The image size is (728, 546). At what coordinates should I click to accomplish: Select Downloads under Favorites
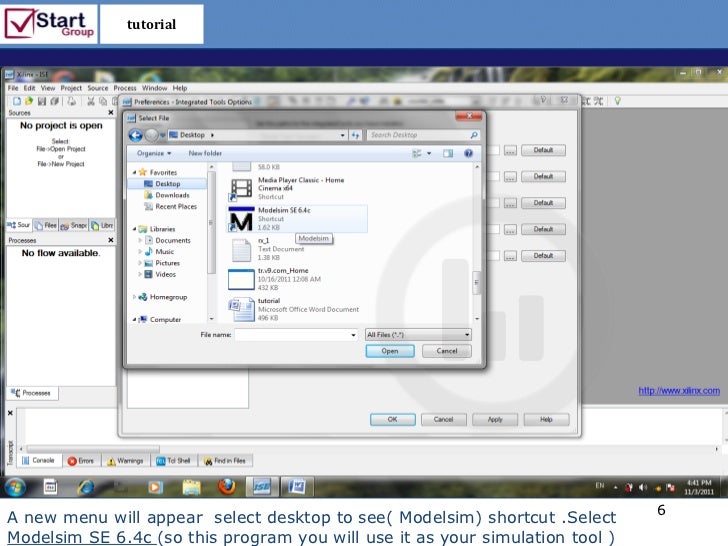pos(172,195)
